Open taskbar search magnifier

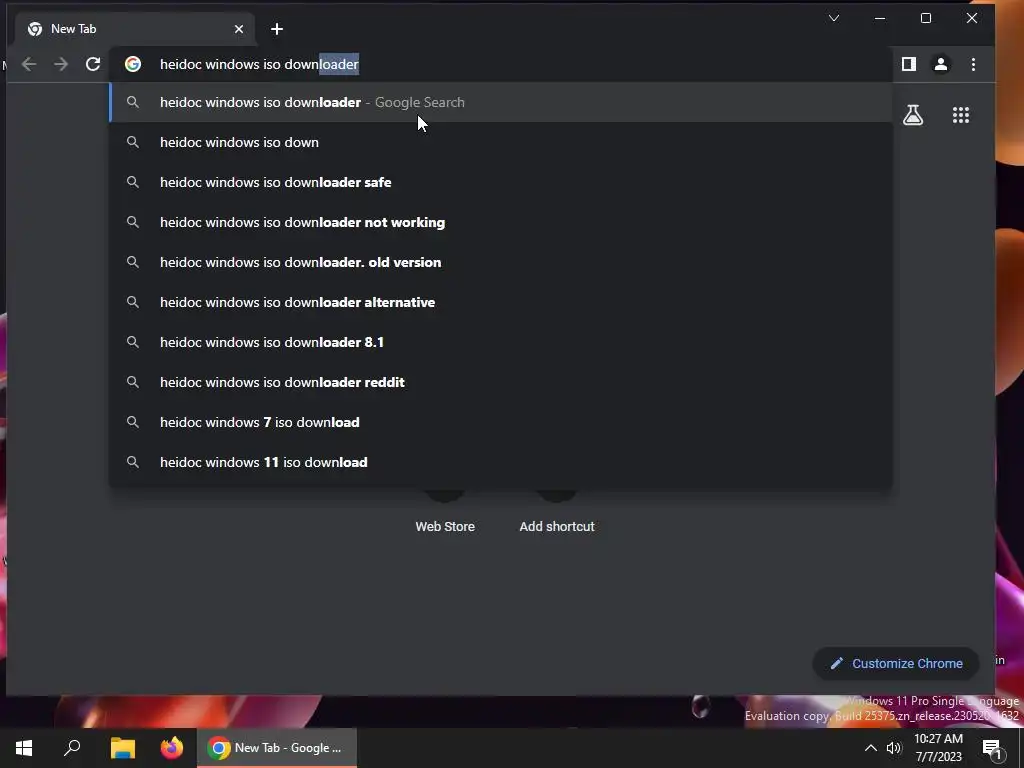coord(72,748)
